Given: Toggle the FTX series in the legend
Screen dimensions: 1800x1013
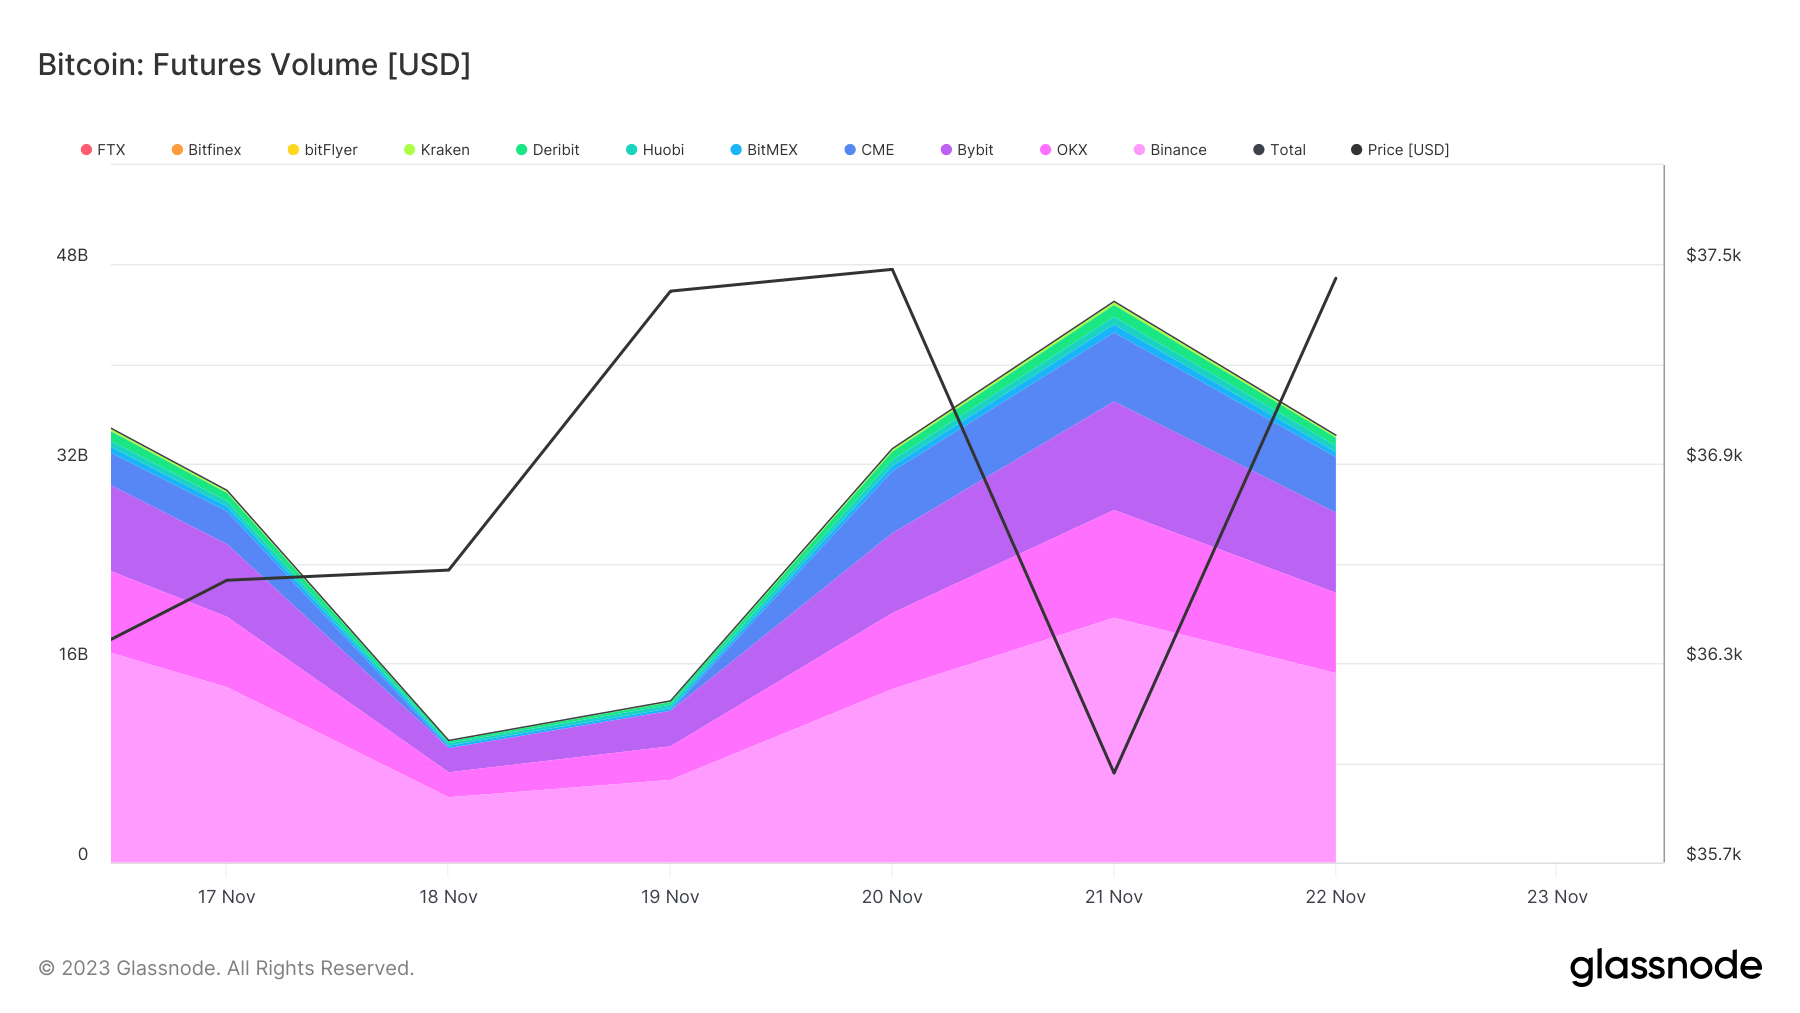Looking at the screenshot, I should pos(103,150).
